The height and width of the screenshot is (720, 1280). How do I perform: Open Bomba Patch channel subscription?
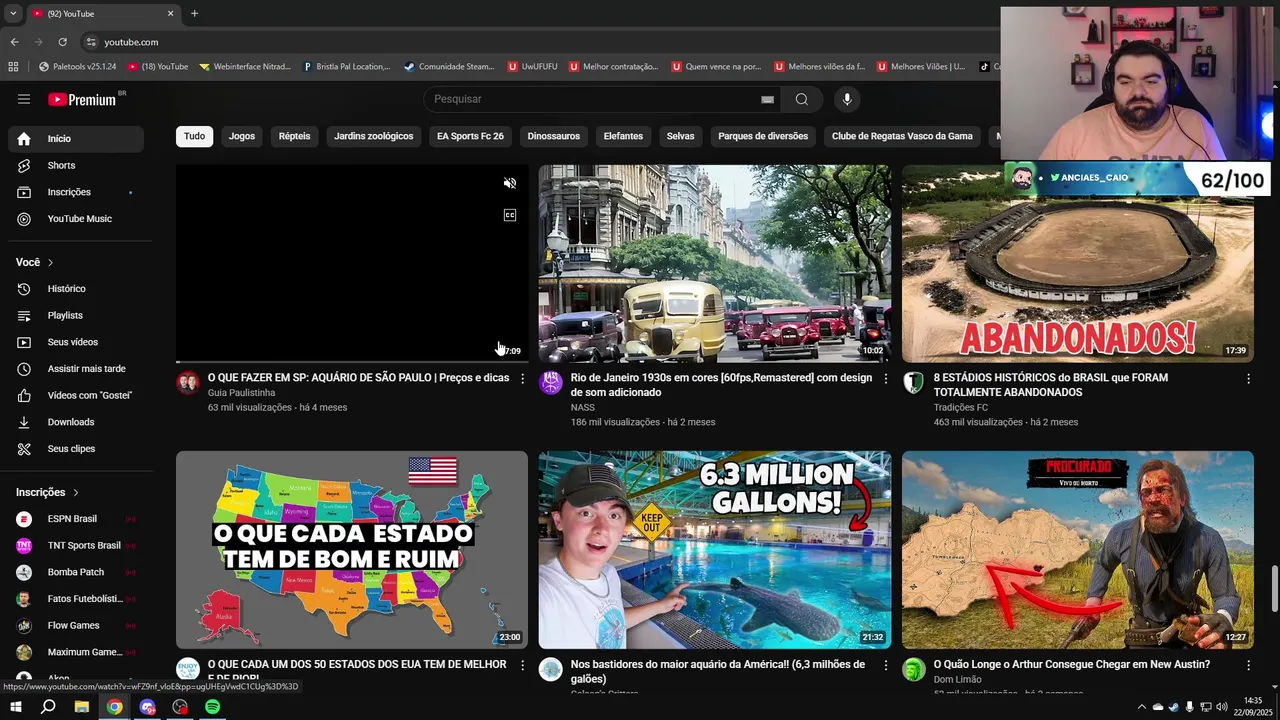coord(76,572)
